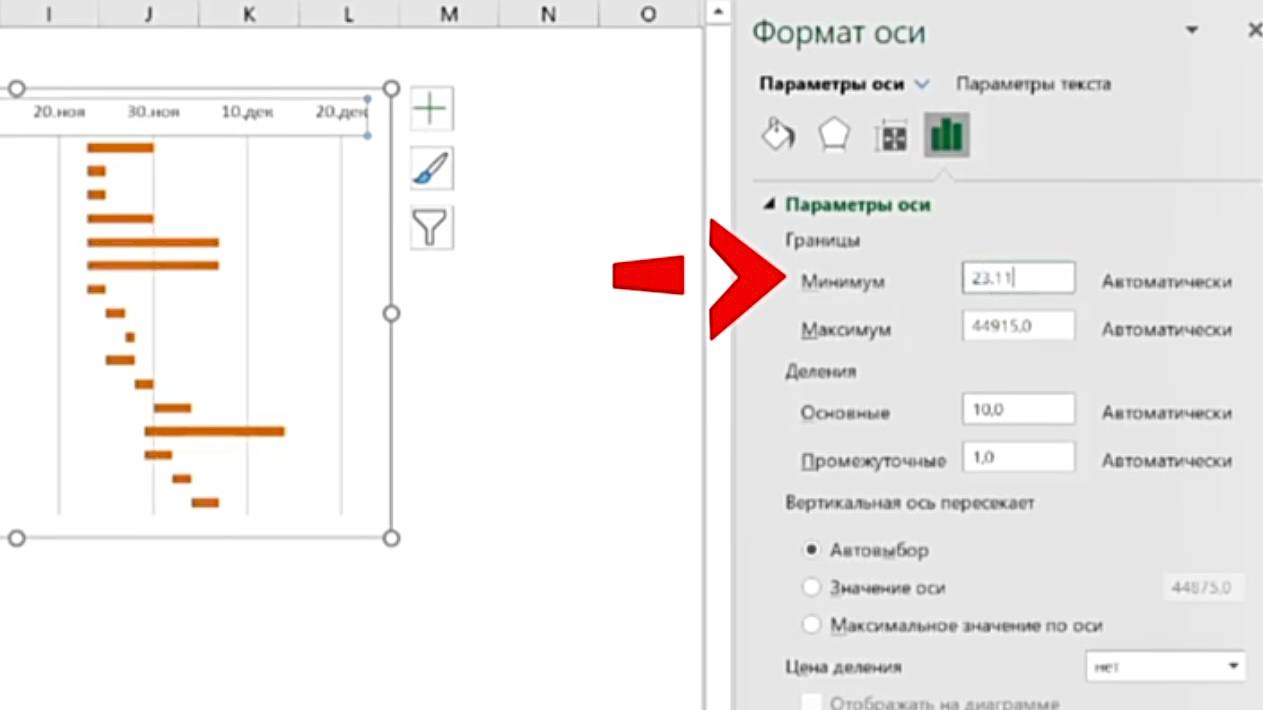Reset Промежуточные with its Автоматически button
Viewport: 1263px width, 710px height.
pyautogui.click(x=1166, y=461)
